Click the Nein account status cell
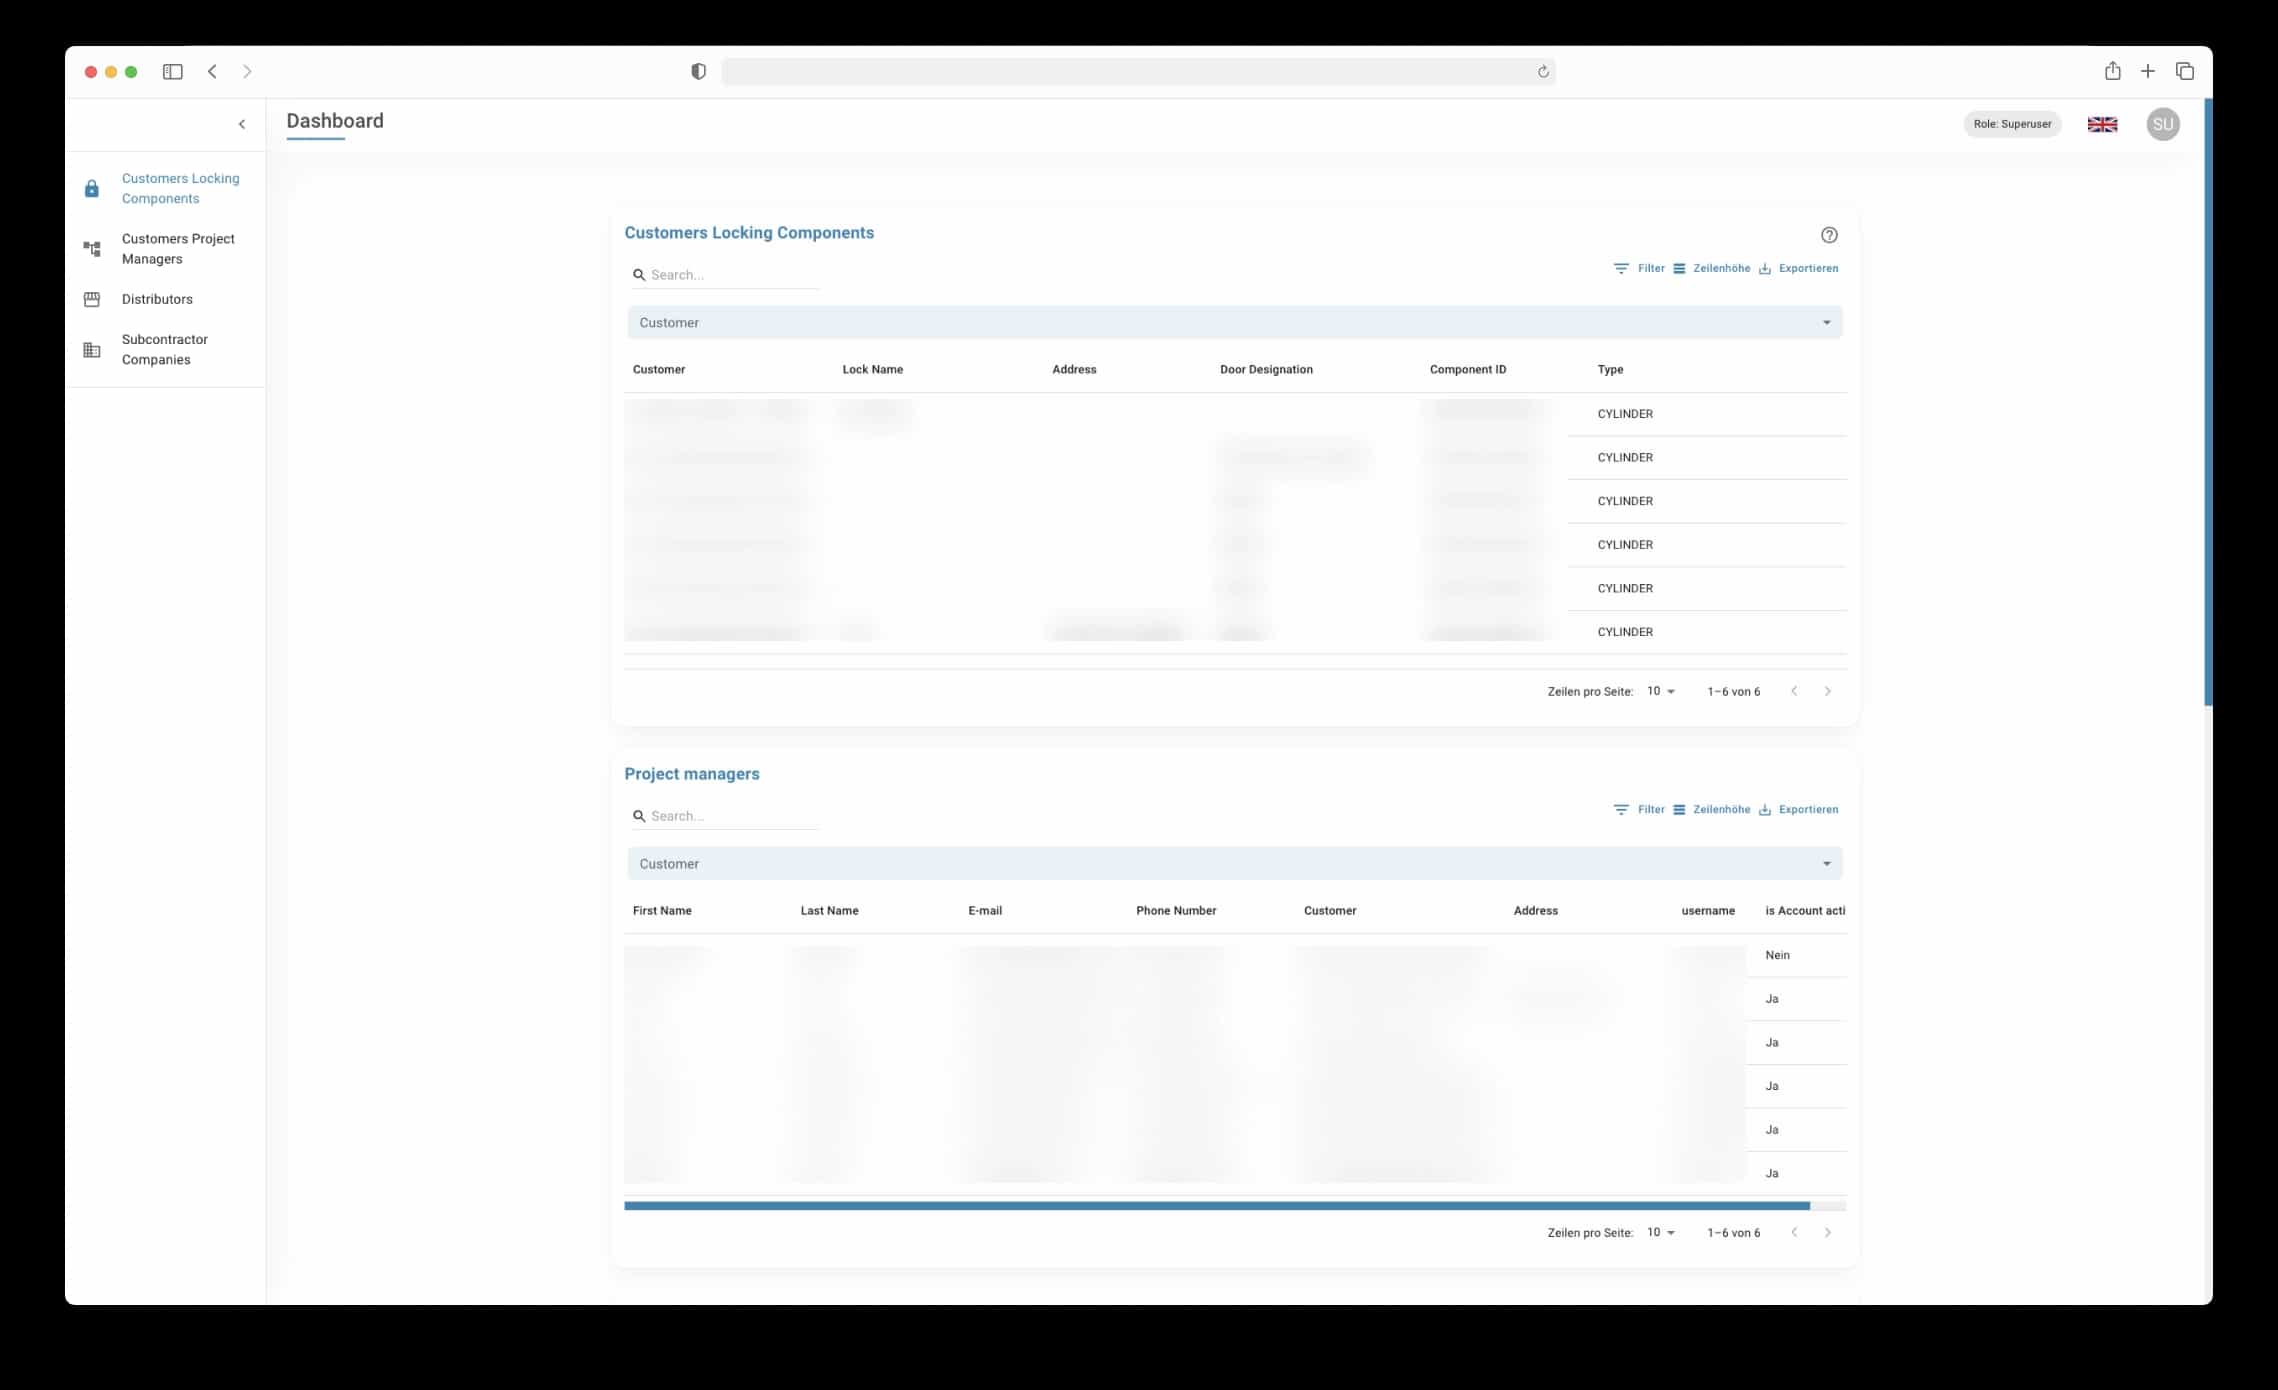The height and width of the screenshot is (1390, 2278). pos(1777,955)
